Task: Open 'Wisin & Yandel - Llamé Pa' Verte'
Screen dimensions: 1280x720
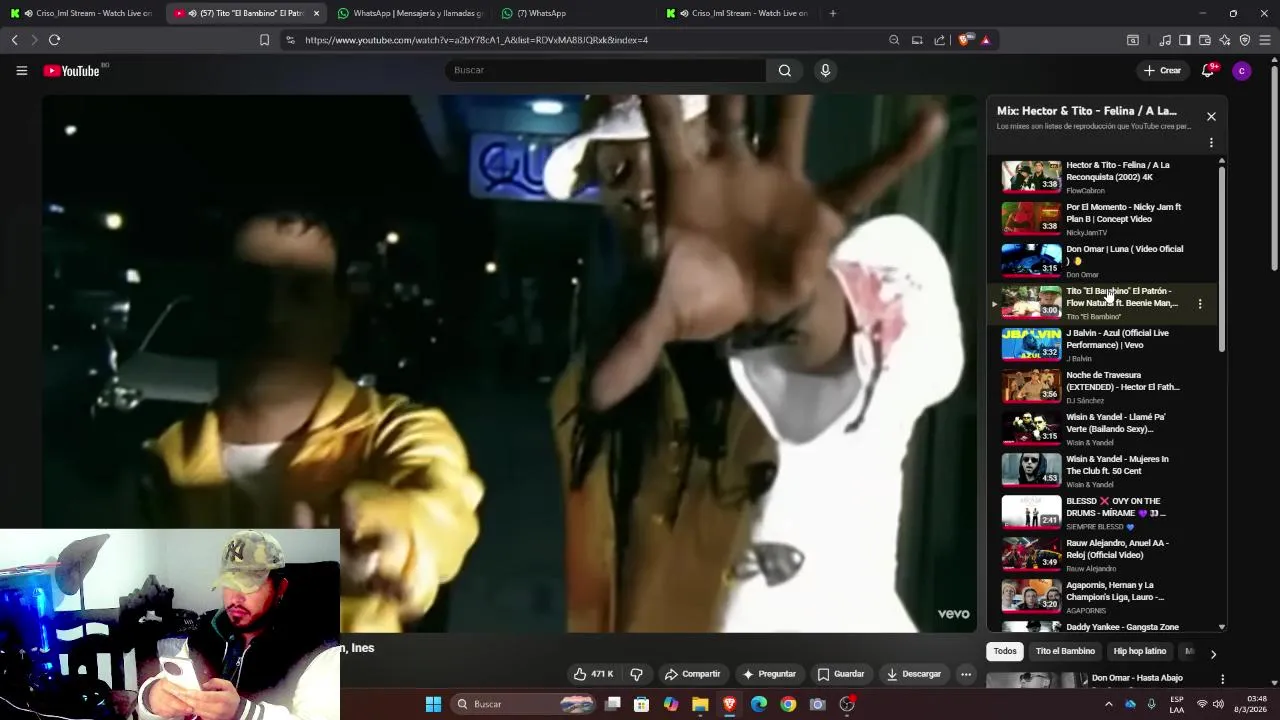Action: (1116, 423)
